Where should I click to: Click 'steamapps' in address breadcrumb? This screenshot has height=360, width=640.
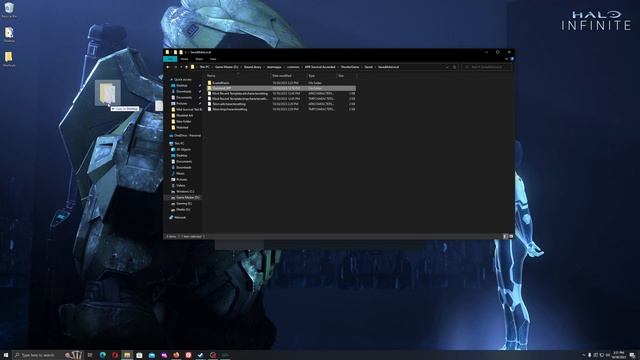274,67
